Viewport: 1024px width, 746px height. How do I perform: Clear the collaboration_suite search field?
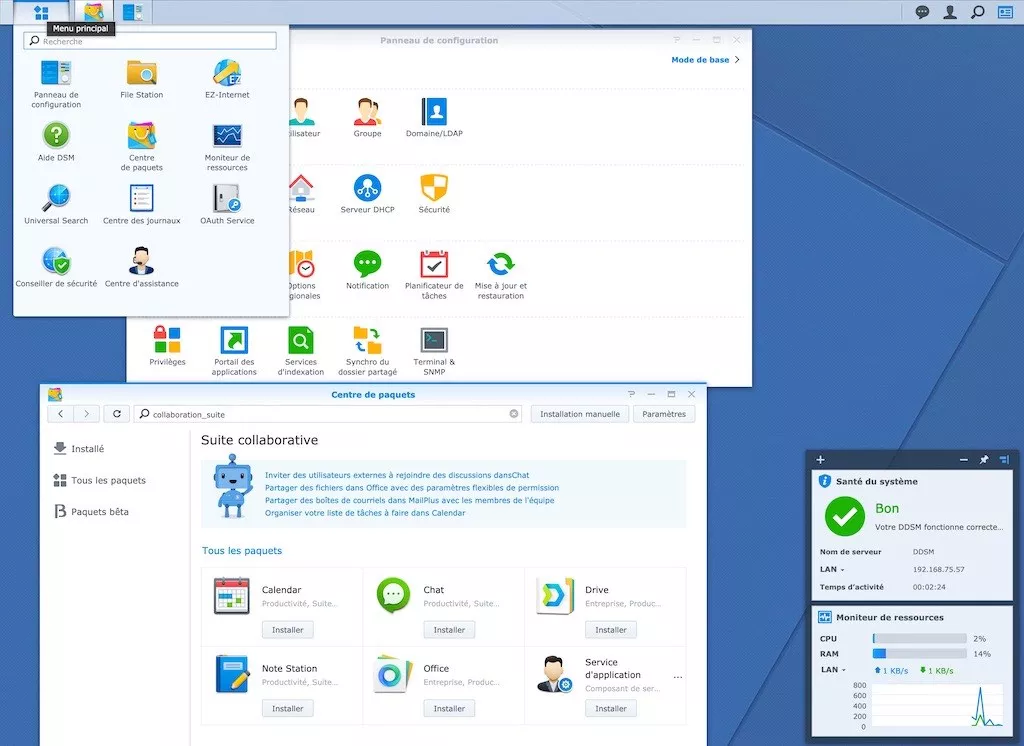pyautogui.click(x=513, y=413)
